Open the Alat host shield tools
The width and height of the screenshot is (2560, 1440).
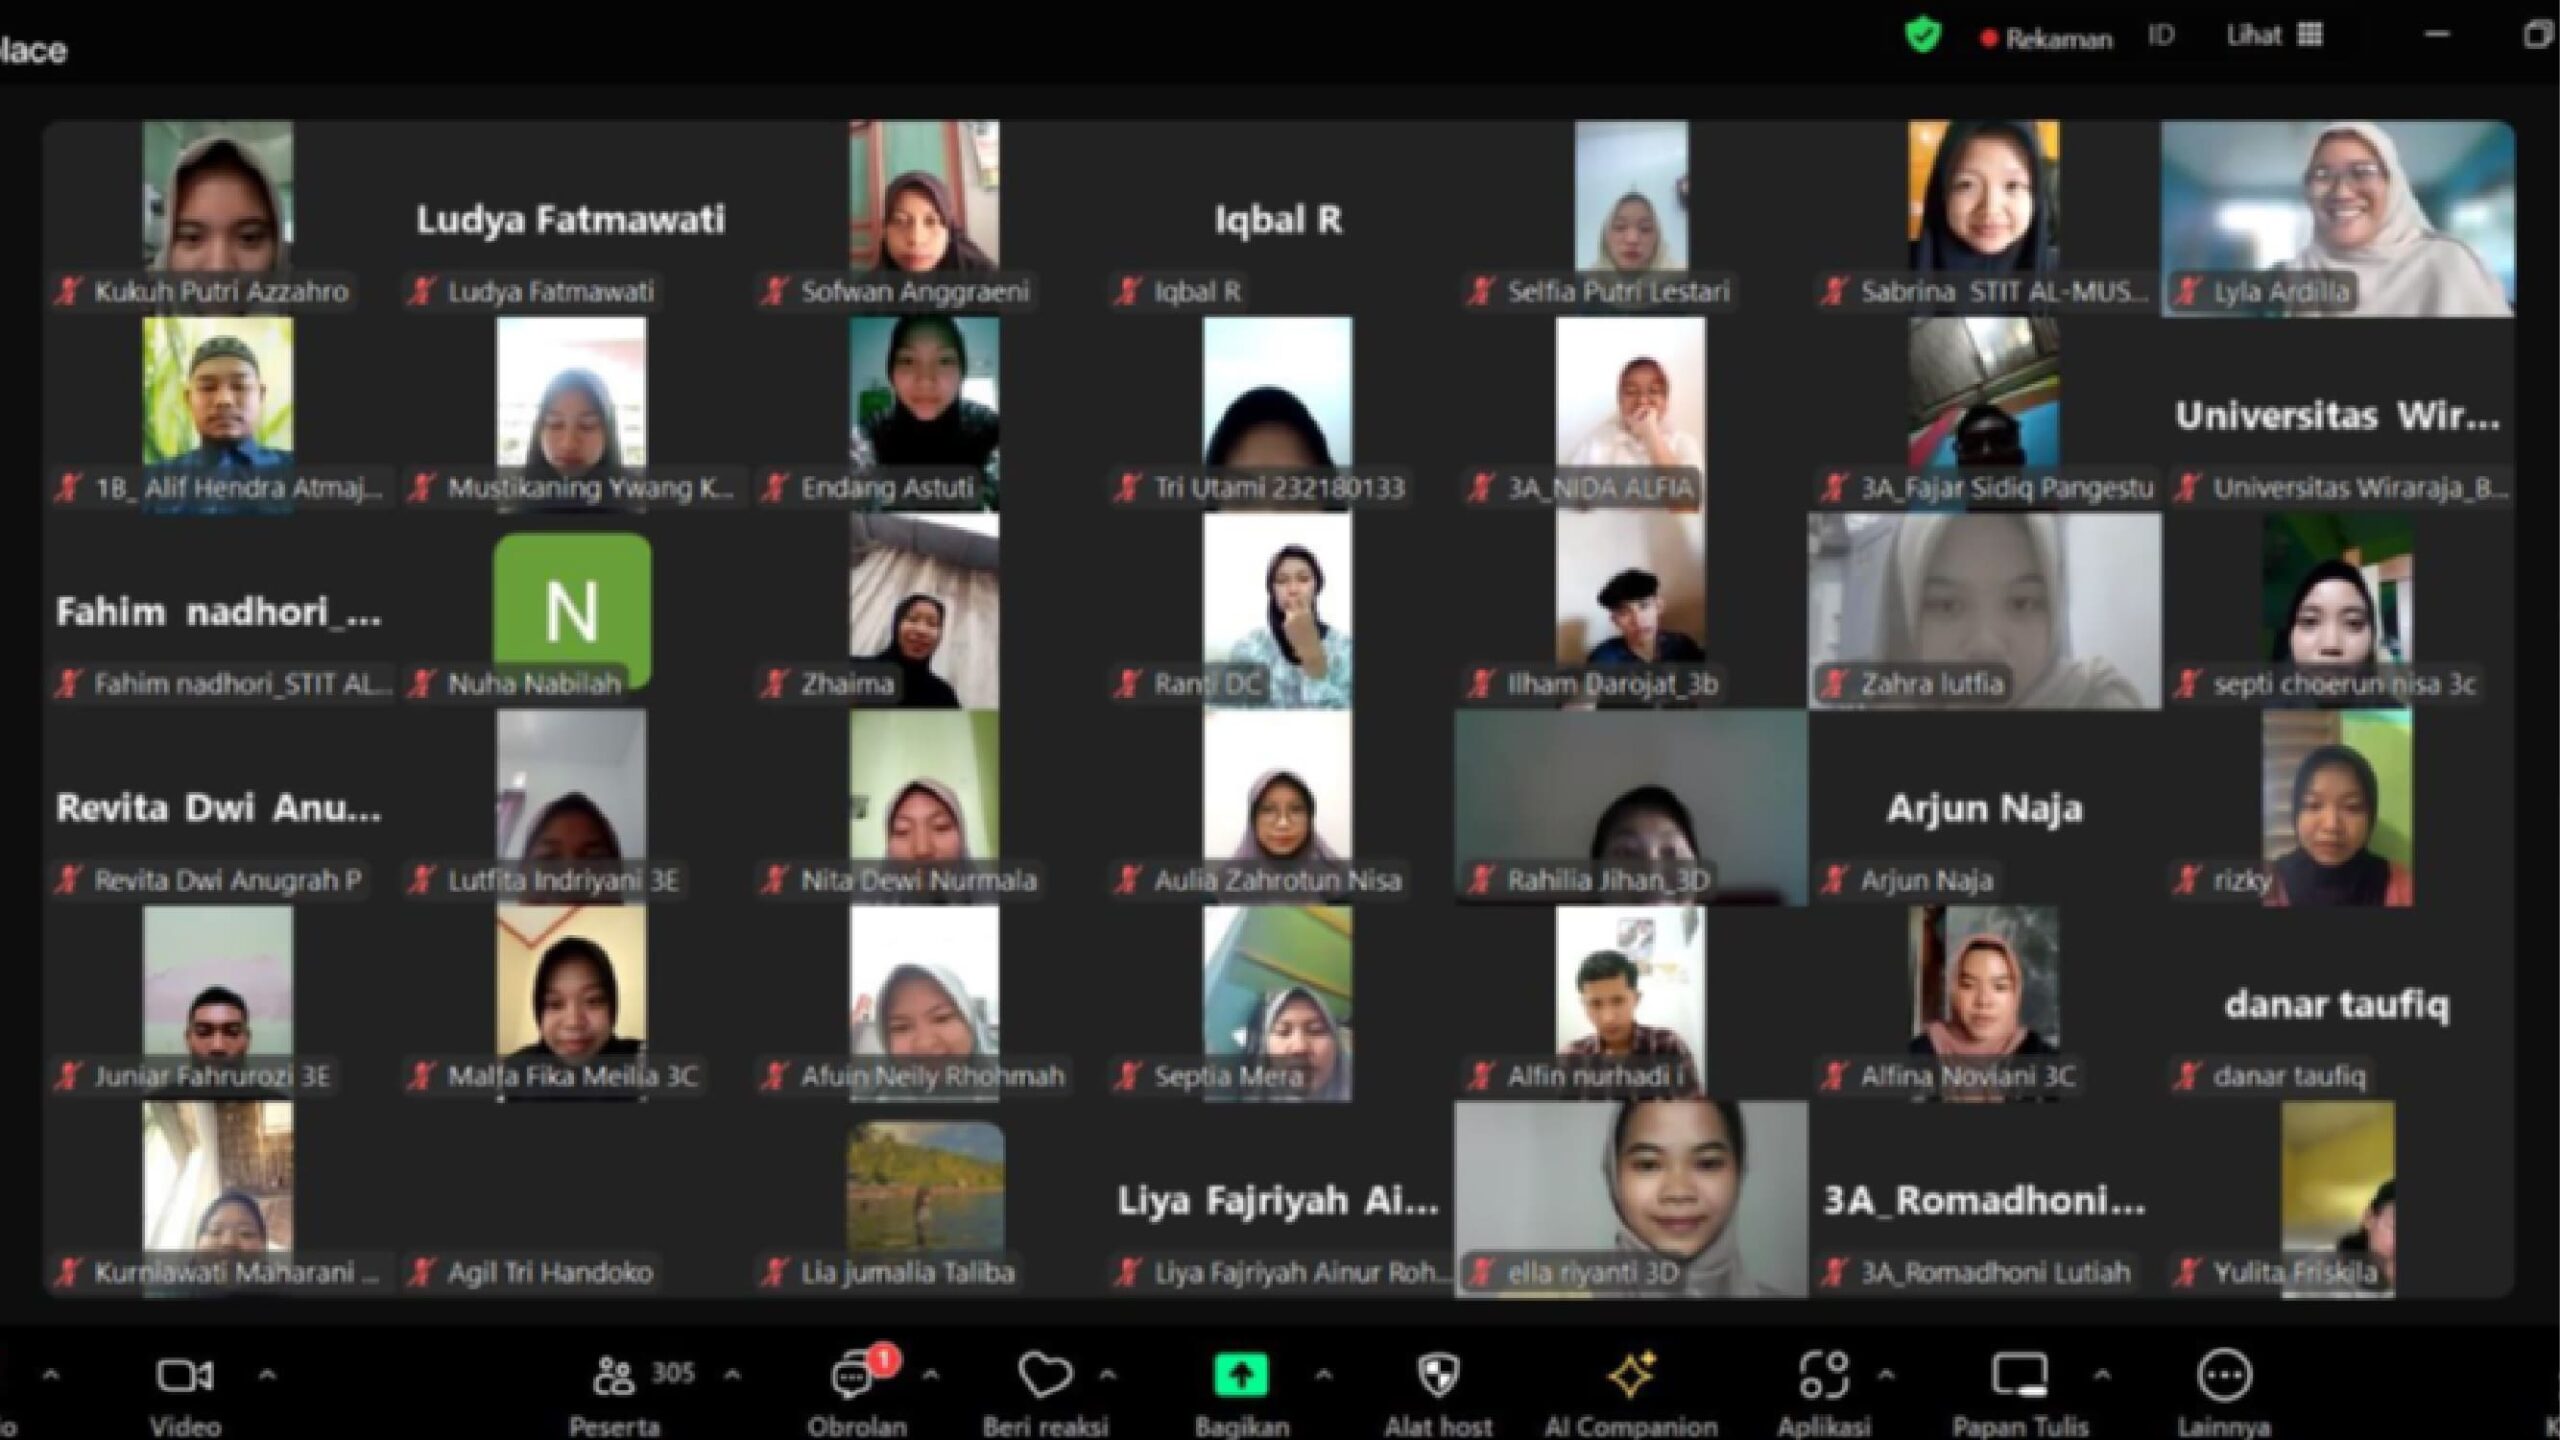click(x=1438, y=1376)
